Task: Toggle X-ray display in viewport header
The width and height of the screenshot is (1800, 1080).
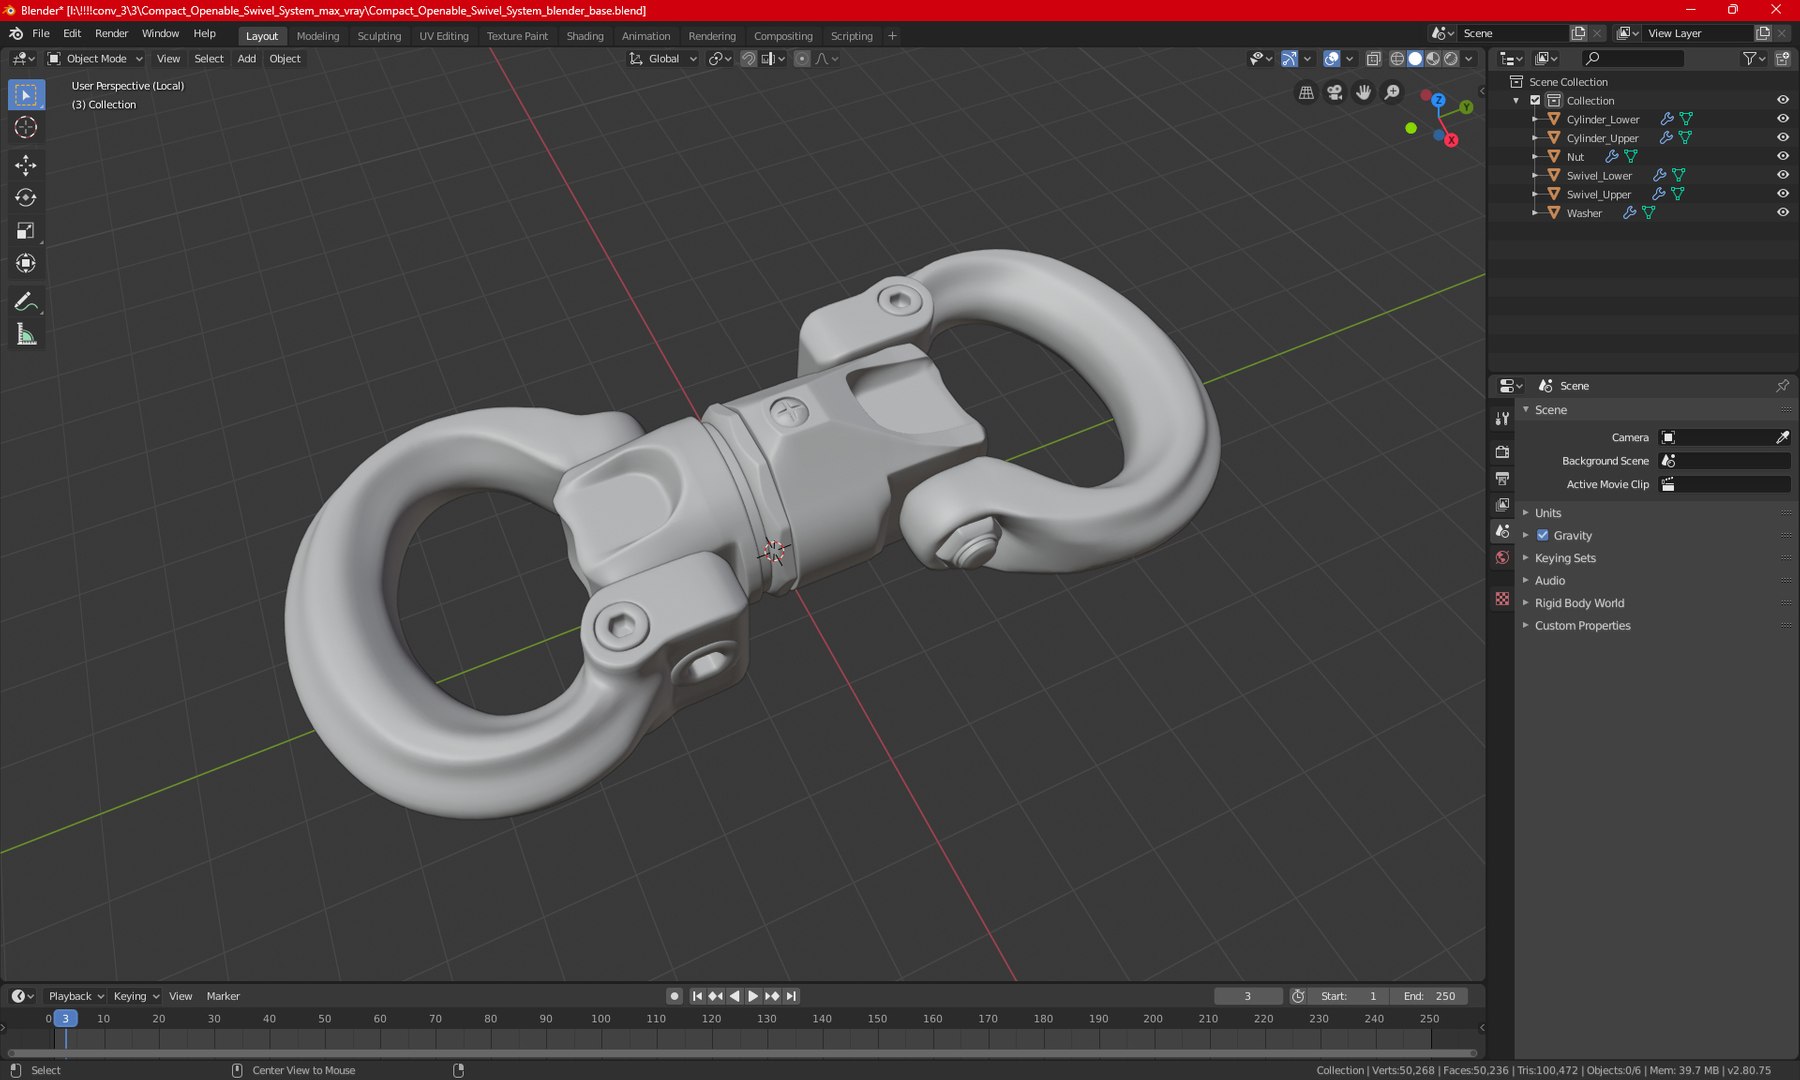Action: 1374,59
